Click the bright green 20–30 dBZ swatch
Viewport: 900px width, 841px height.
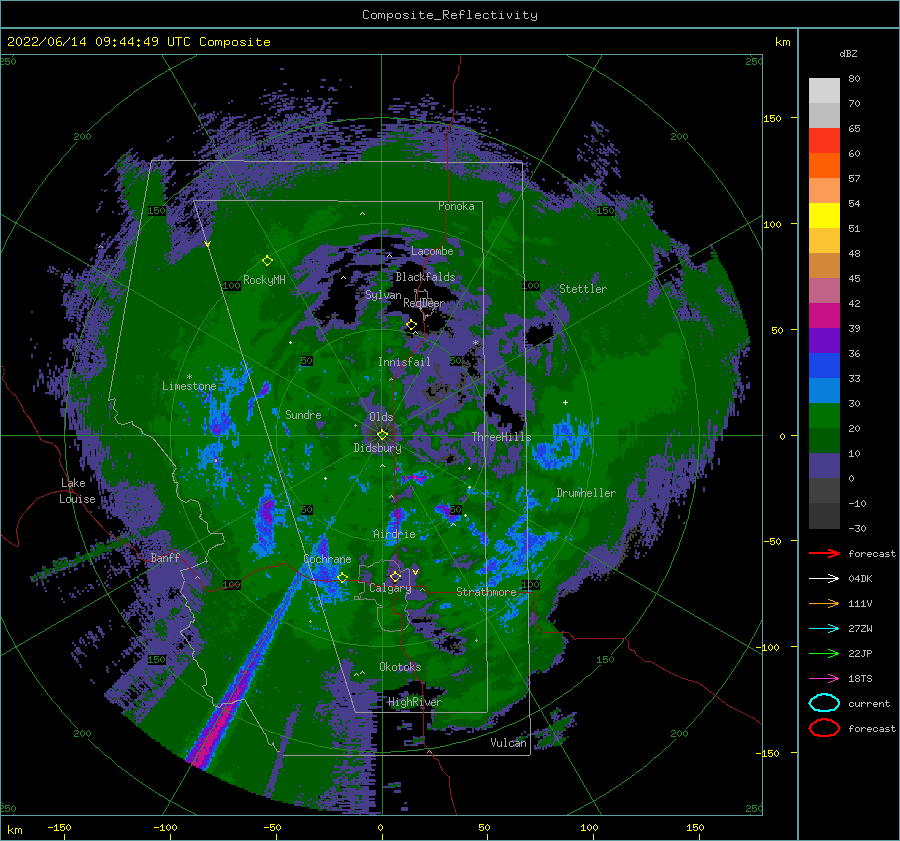pos(824,416)
